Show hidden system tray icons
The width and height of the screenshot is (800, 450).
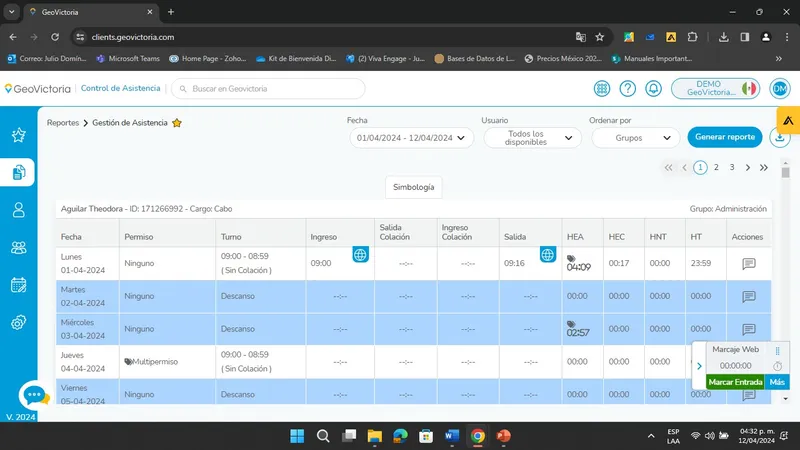coord(651,436)
